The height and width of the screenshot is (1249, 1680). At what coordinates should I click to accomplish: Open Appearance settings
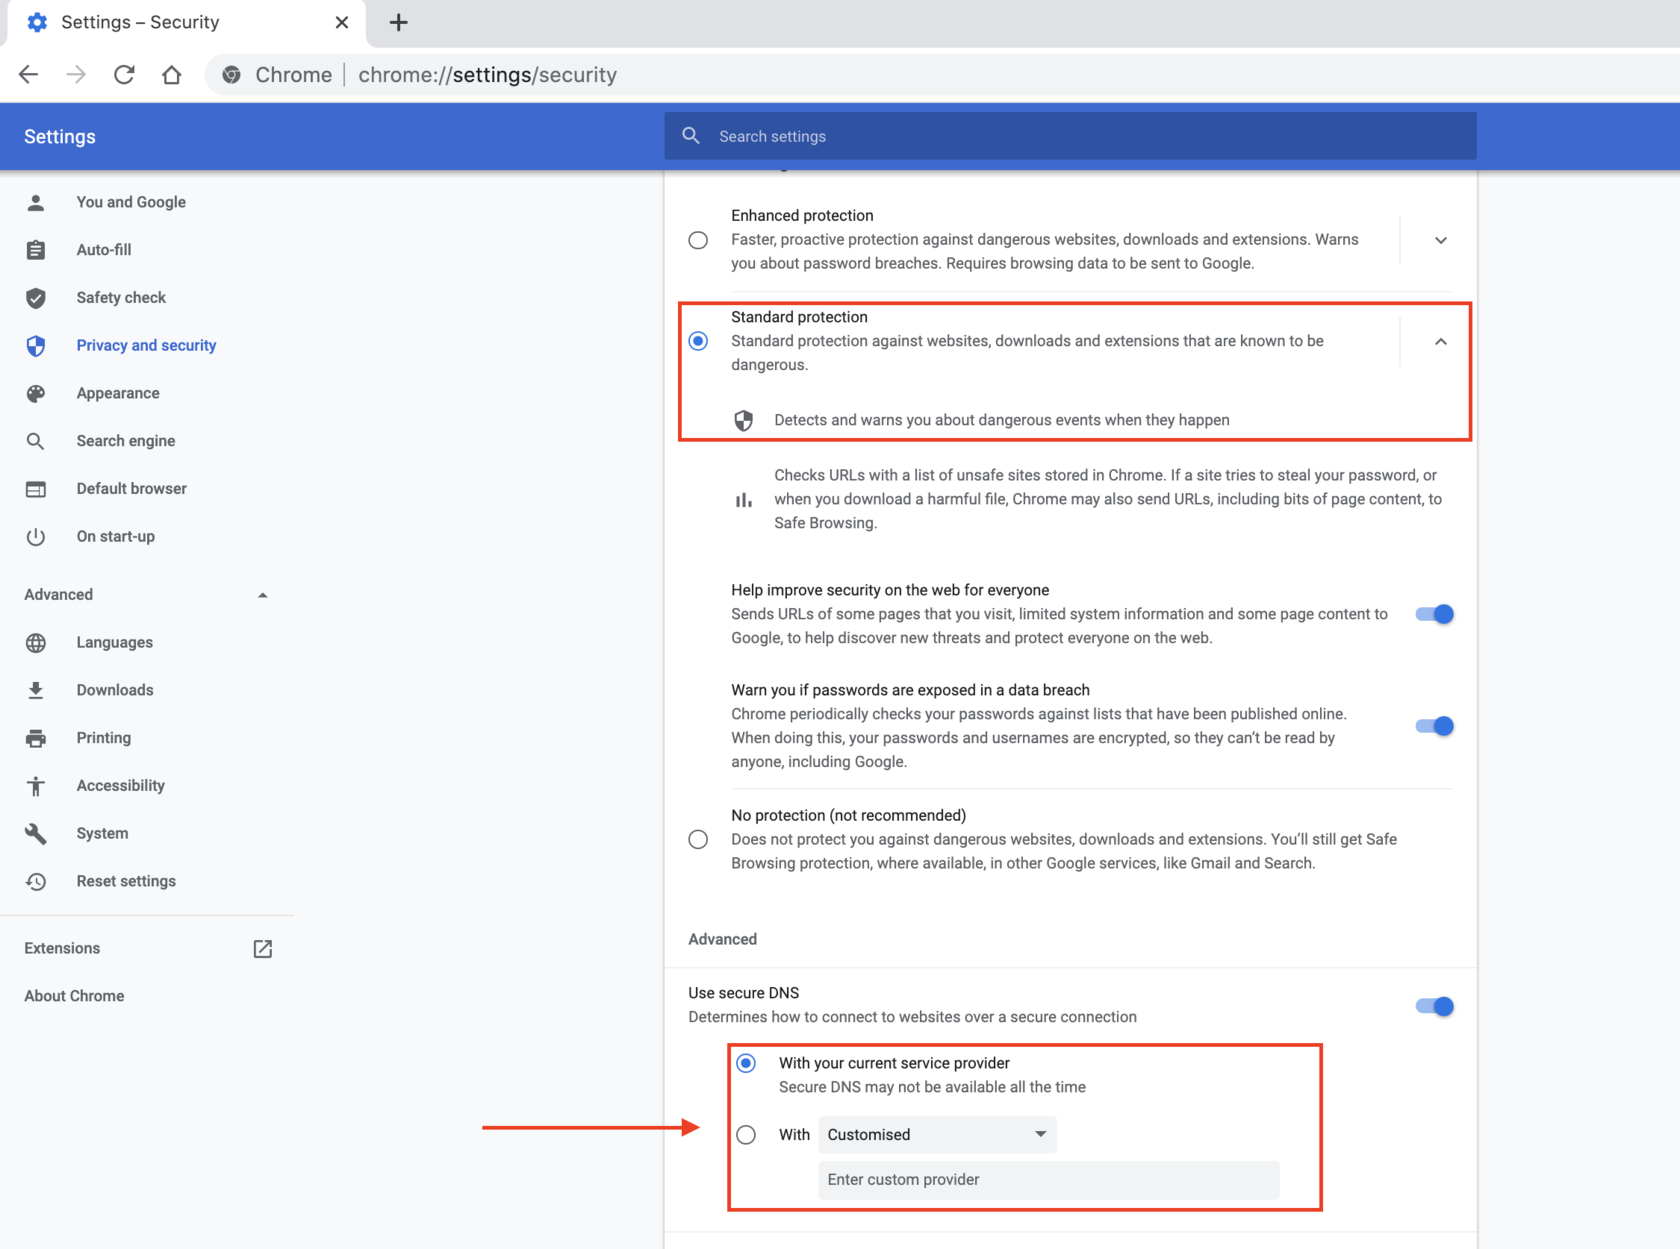118,393
